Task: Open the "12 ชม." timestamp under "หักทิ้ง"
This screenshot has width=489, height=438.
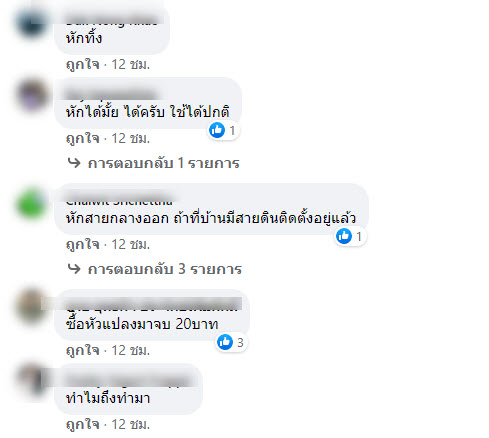Action: pos(131,64)
